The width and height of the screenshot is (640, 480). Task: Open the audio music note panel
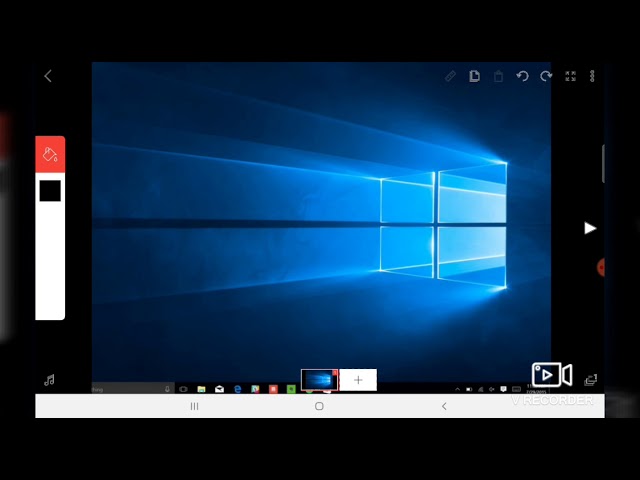pyautogui.click(x=49, y=380)
